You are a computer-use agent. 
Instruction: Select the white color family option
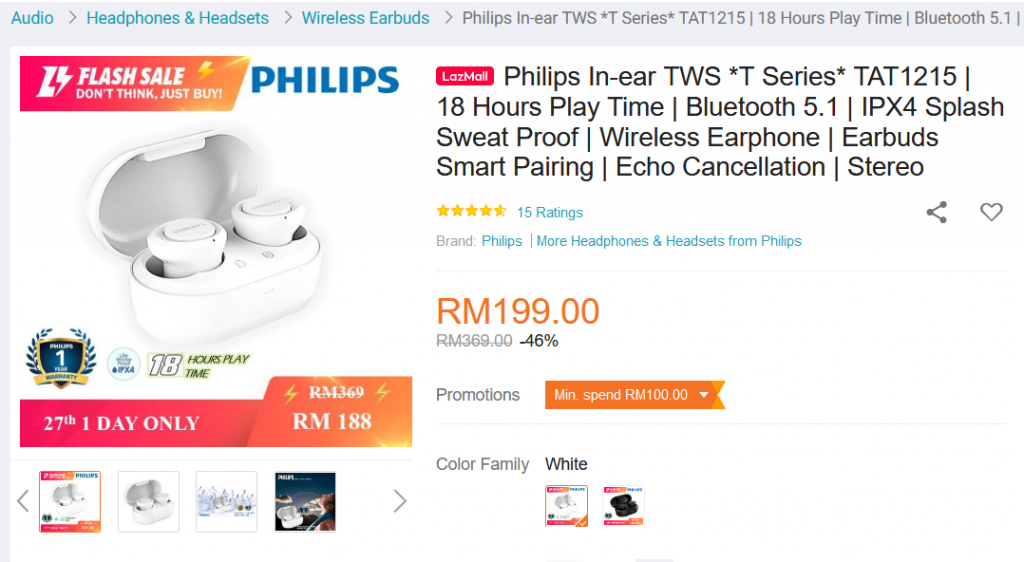click(566, 505)
